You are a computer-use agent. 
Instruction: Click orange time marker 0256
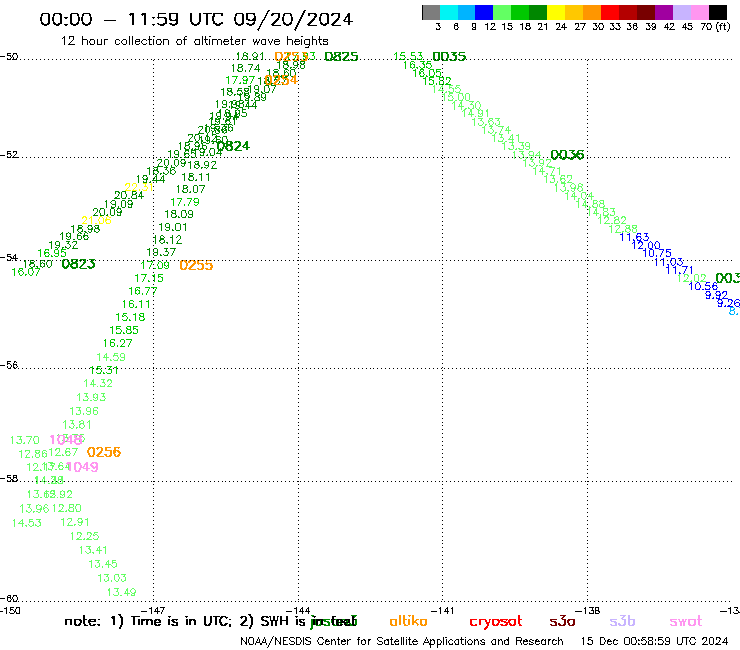pos(104,452)
